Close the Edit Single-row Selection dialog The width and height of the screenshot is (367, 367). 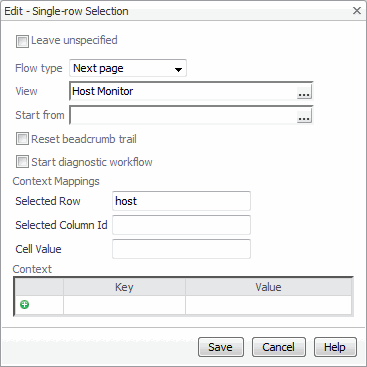(x=357, y=11)
